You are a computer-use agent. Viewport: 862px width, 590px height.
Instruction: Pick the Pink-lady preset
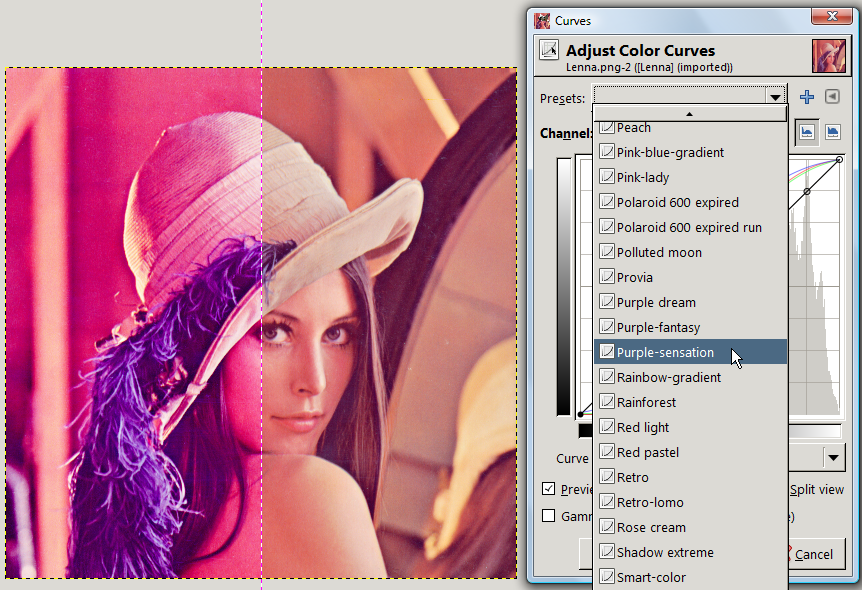point(690,177)
